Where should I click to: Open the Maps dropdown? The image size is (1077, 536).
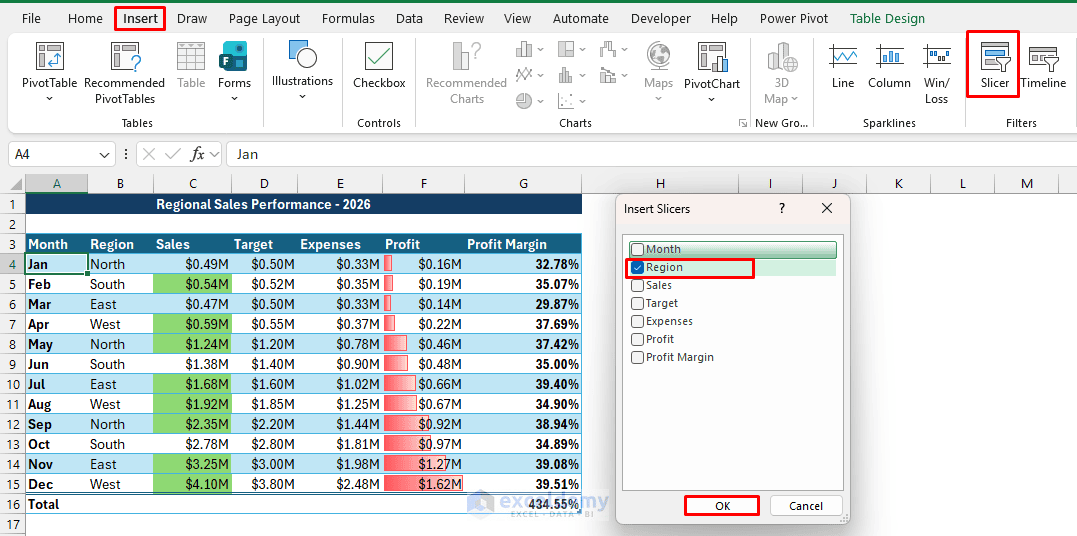coord(658,99)
